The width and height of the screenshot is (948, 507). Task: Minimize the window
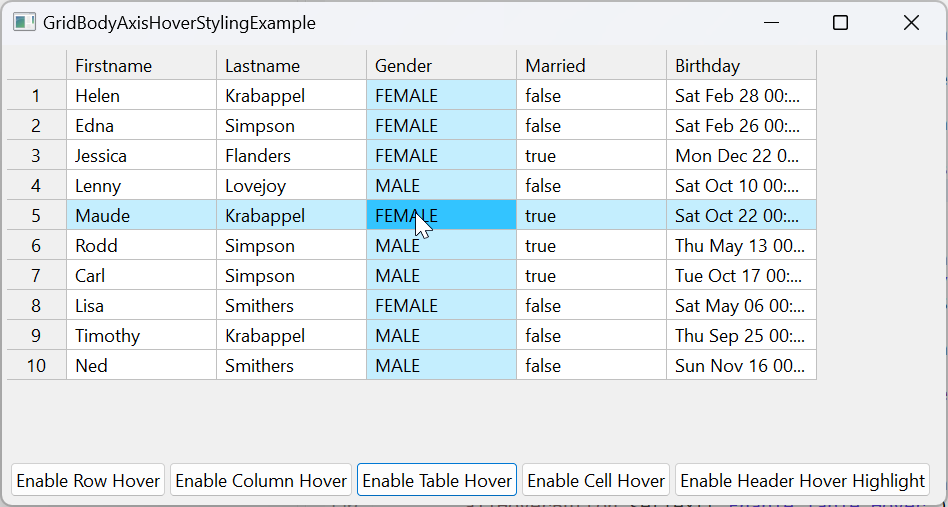(x=771, y=23)
